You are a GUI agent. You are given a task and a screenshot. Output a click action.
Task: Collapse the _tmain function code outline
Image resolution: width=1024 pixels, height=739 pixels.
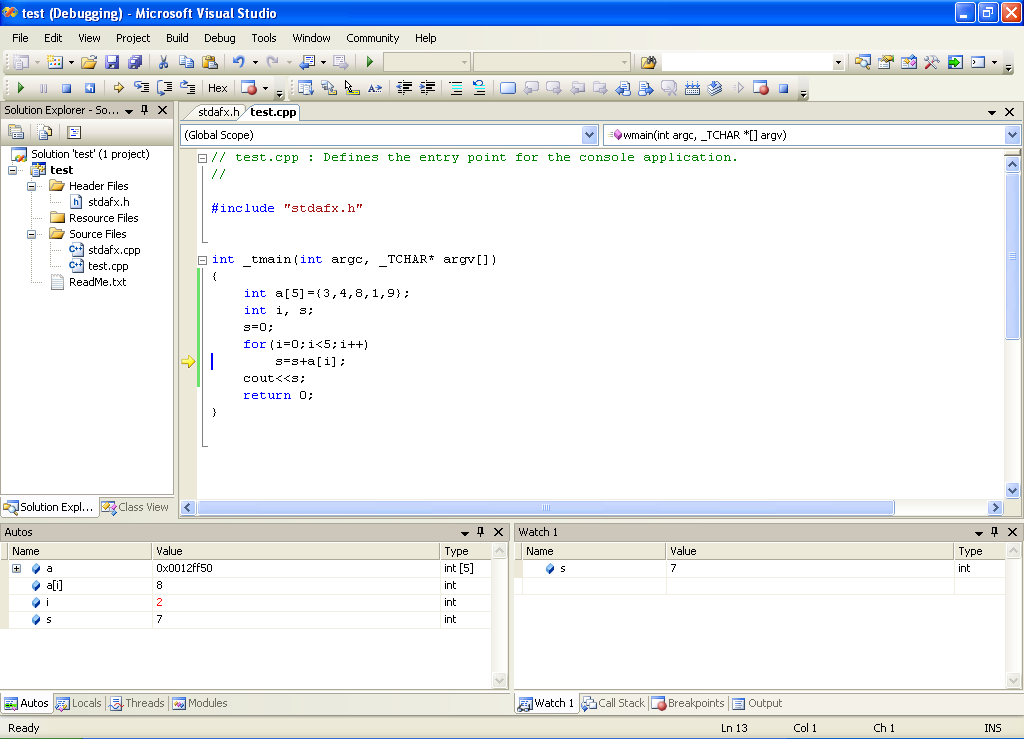[202, 260]
